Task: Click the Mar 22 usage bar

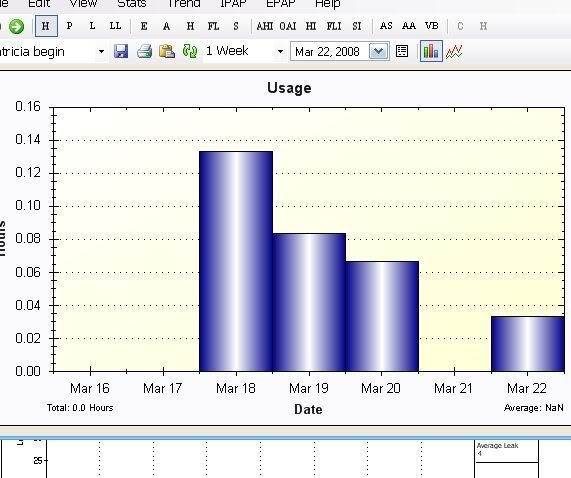Action: [x=528, y=344]
